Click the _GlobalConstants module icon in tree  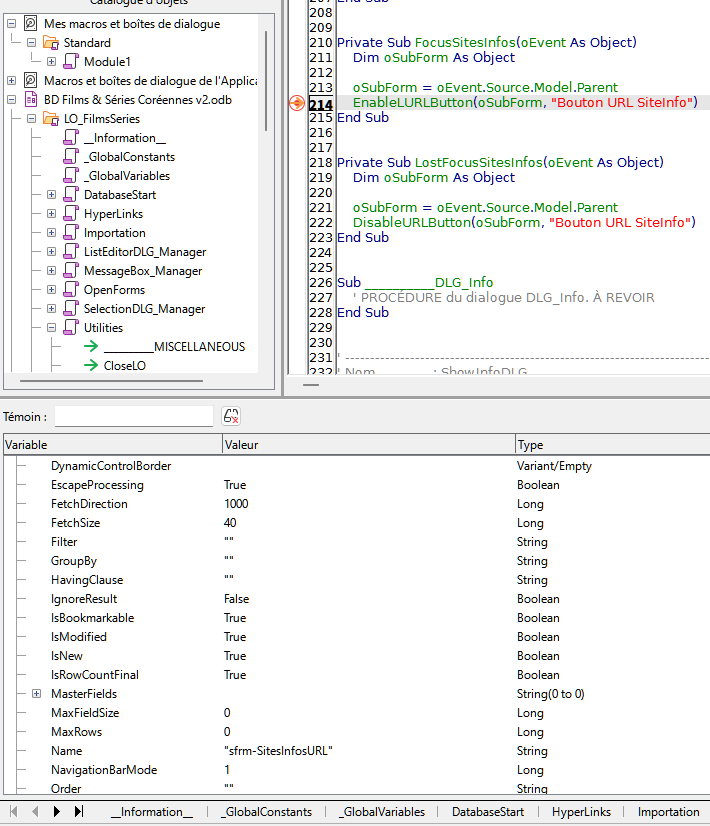(x=71, y=156)
